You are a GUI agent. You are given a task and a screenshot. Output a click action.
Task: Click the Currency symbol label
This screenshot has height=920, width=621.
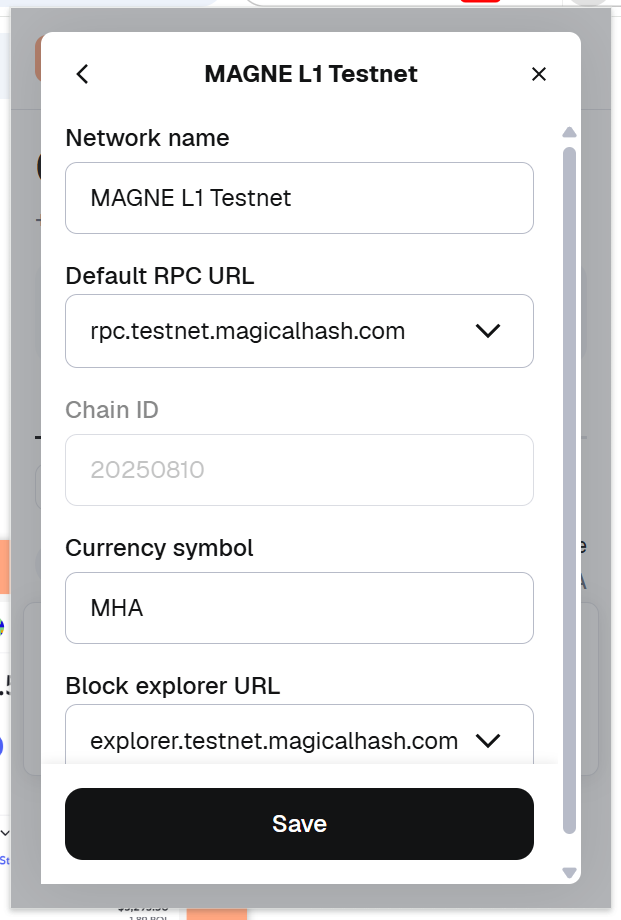pos(159,548)
